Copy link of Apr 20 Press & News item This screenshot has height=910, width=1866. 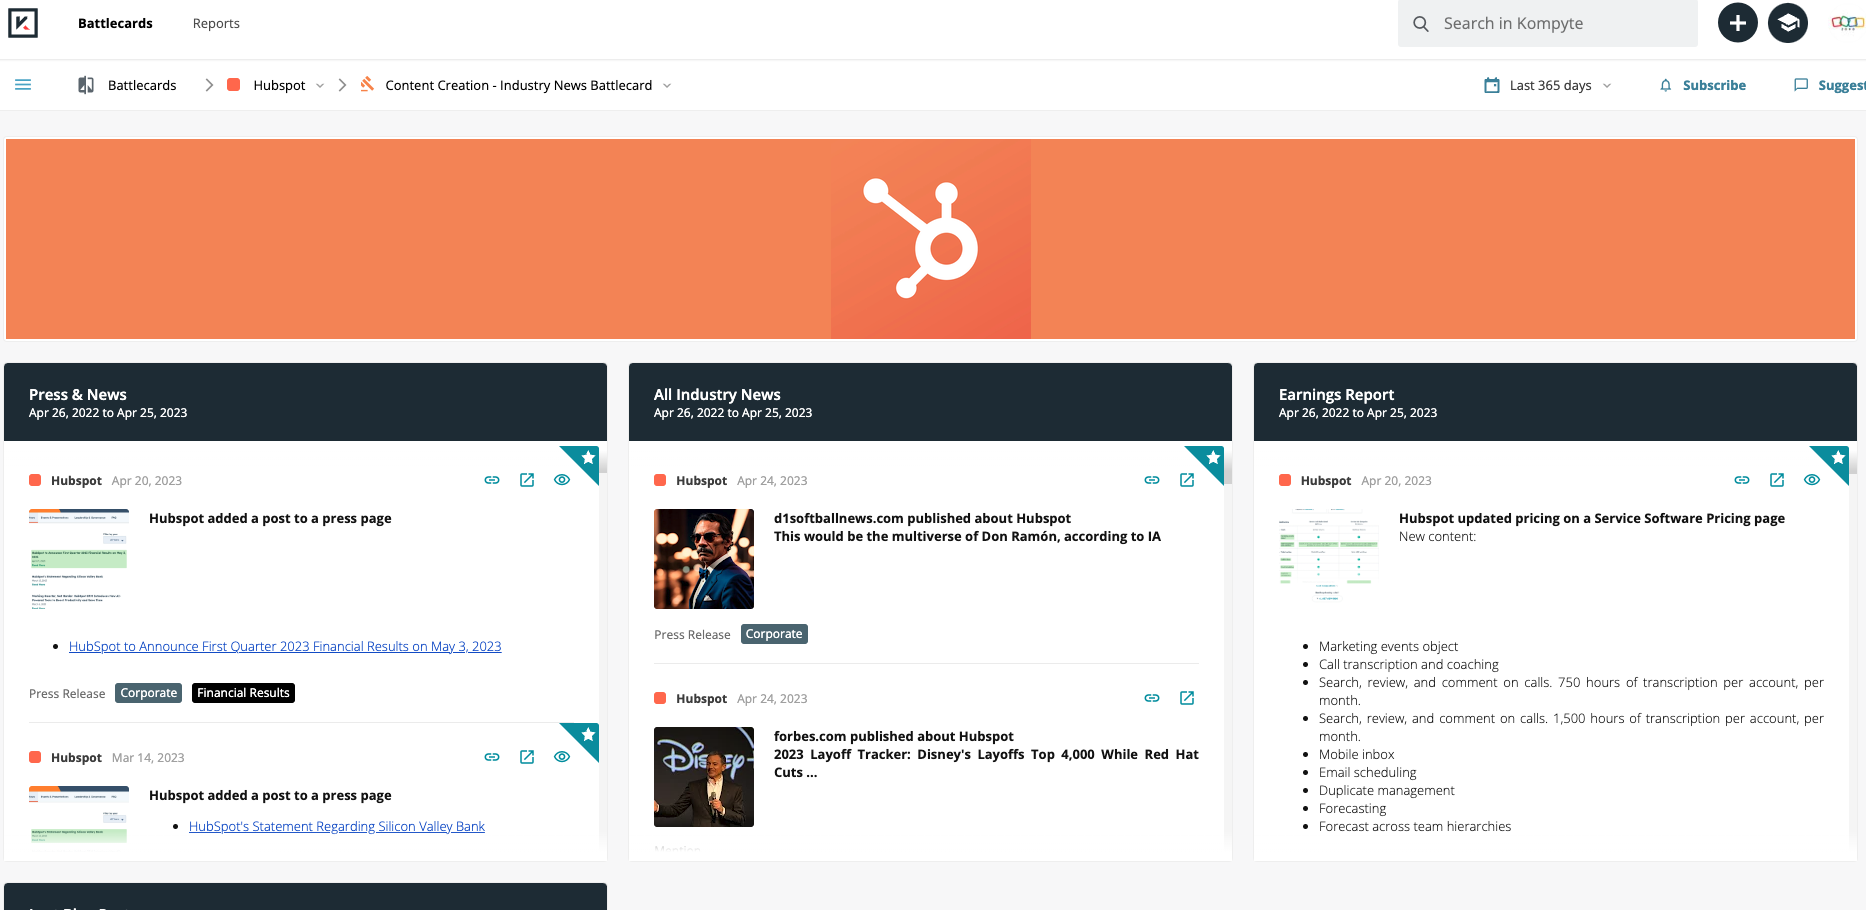point(492,480)
